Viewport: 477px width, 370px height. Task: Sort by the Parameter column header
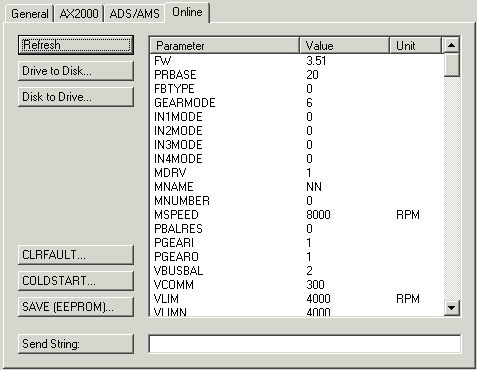pos(225,45)
